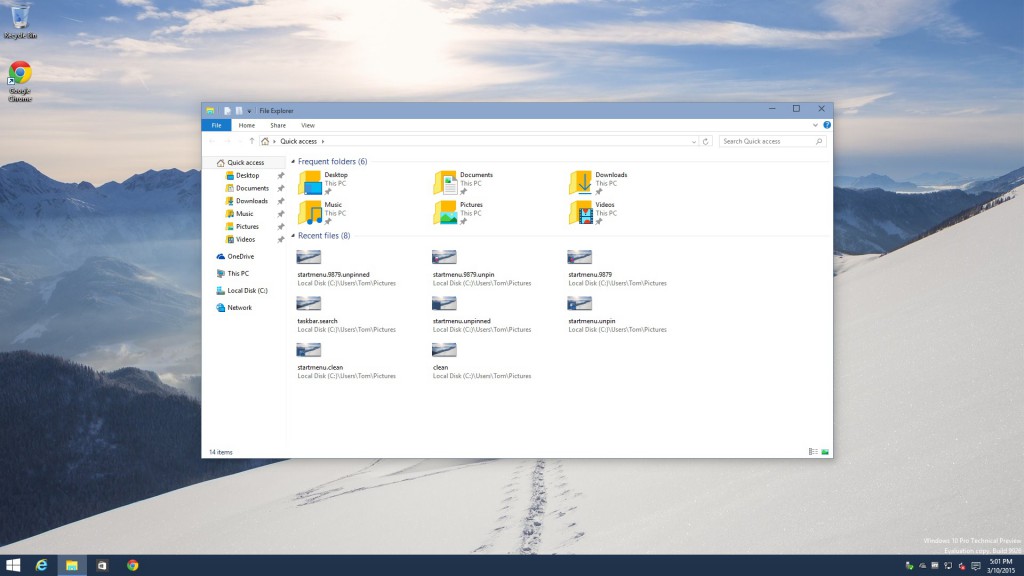Screen dimensions: 1024x576
Task: Refresh the Quick access view
Action: [705, 142]
